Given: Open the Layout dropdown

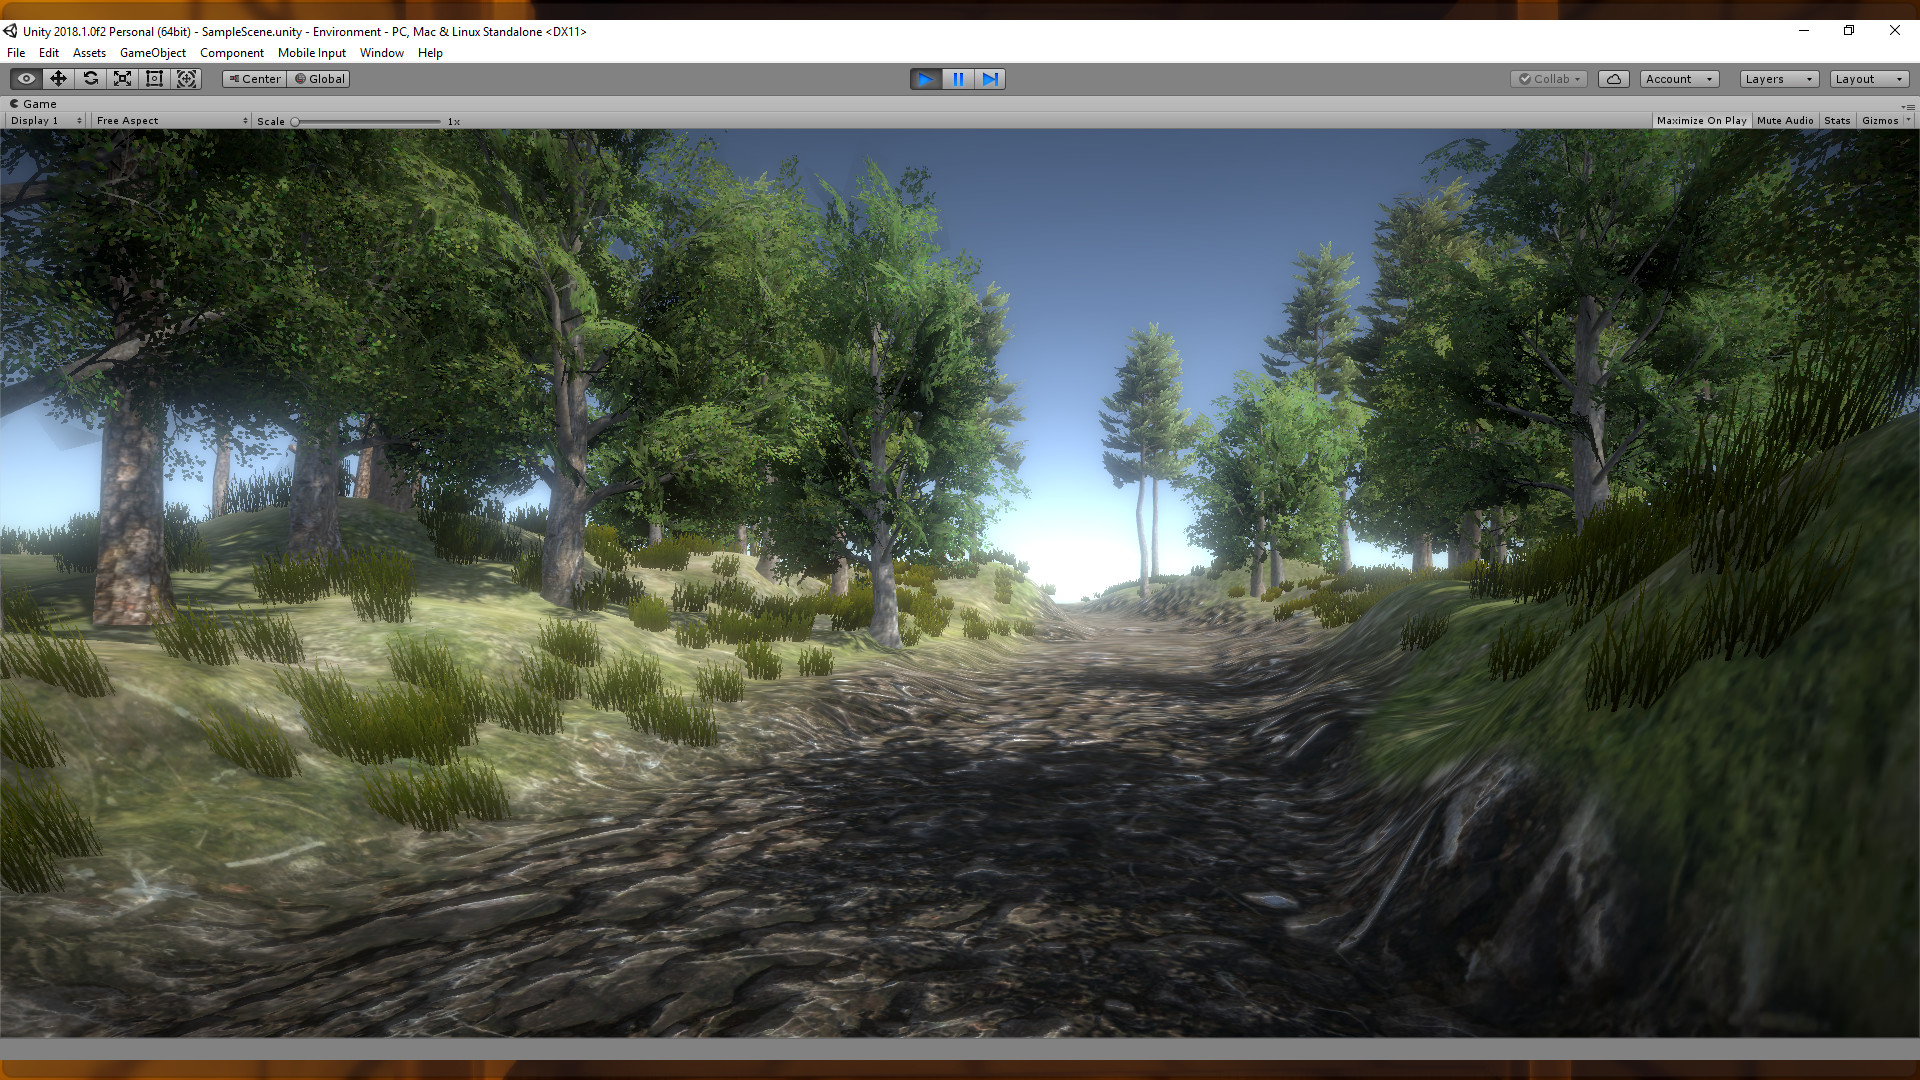Looking at the screenshot, I should pos(1870,79).
